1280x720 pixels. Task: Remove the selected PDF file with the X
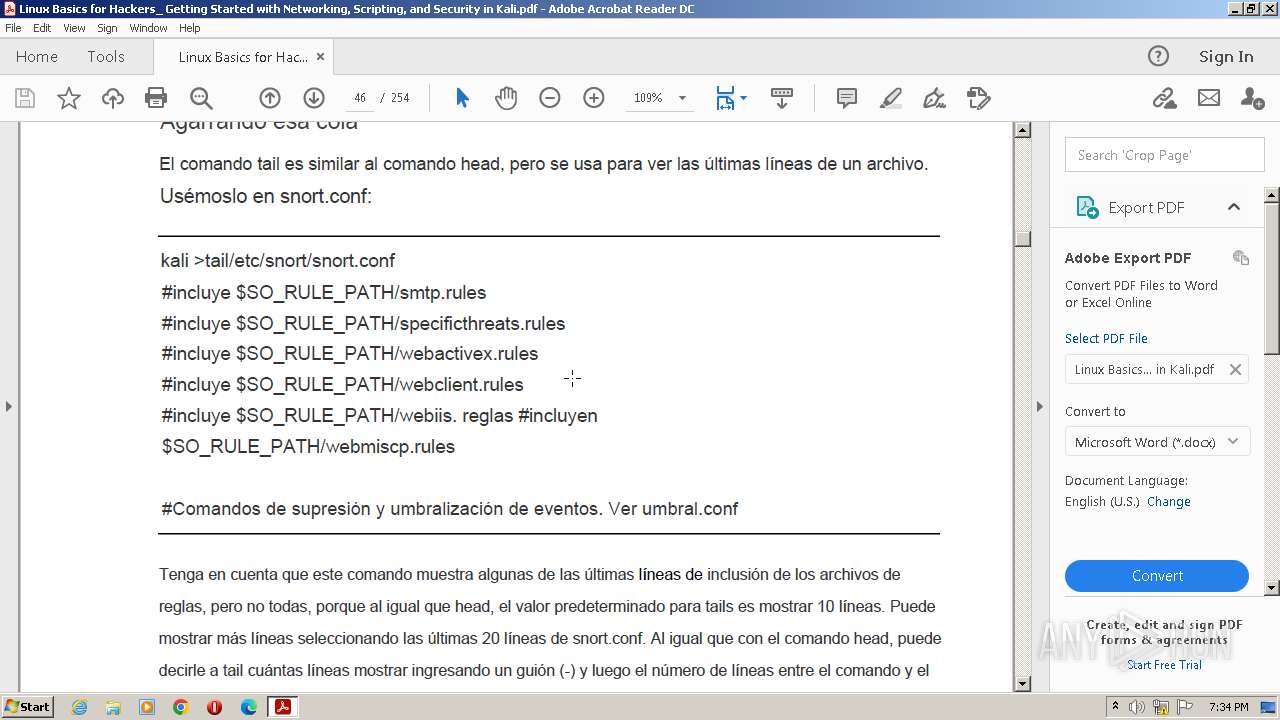pos(1235,369)
